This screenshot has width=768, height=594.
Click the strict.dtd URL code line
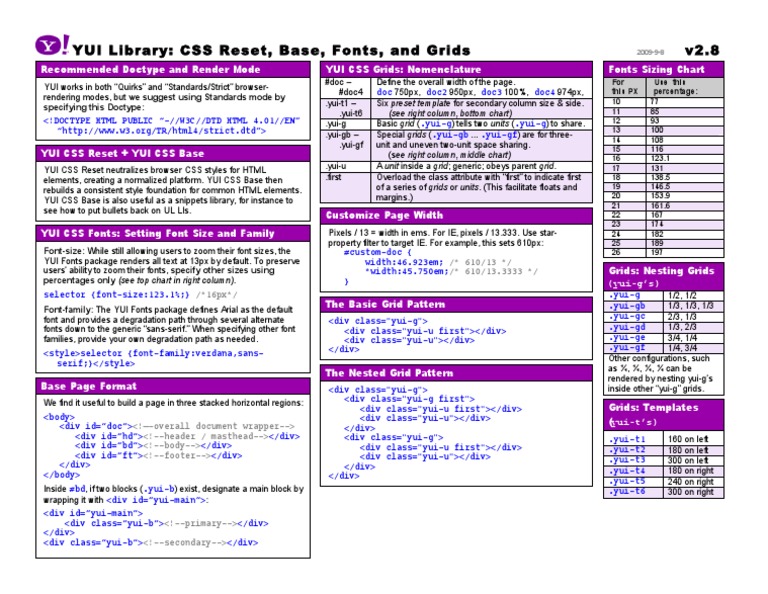point(162,131)
